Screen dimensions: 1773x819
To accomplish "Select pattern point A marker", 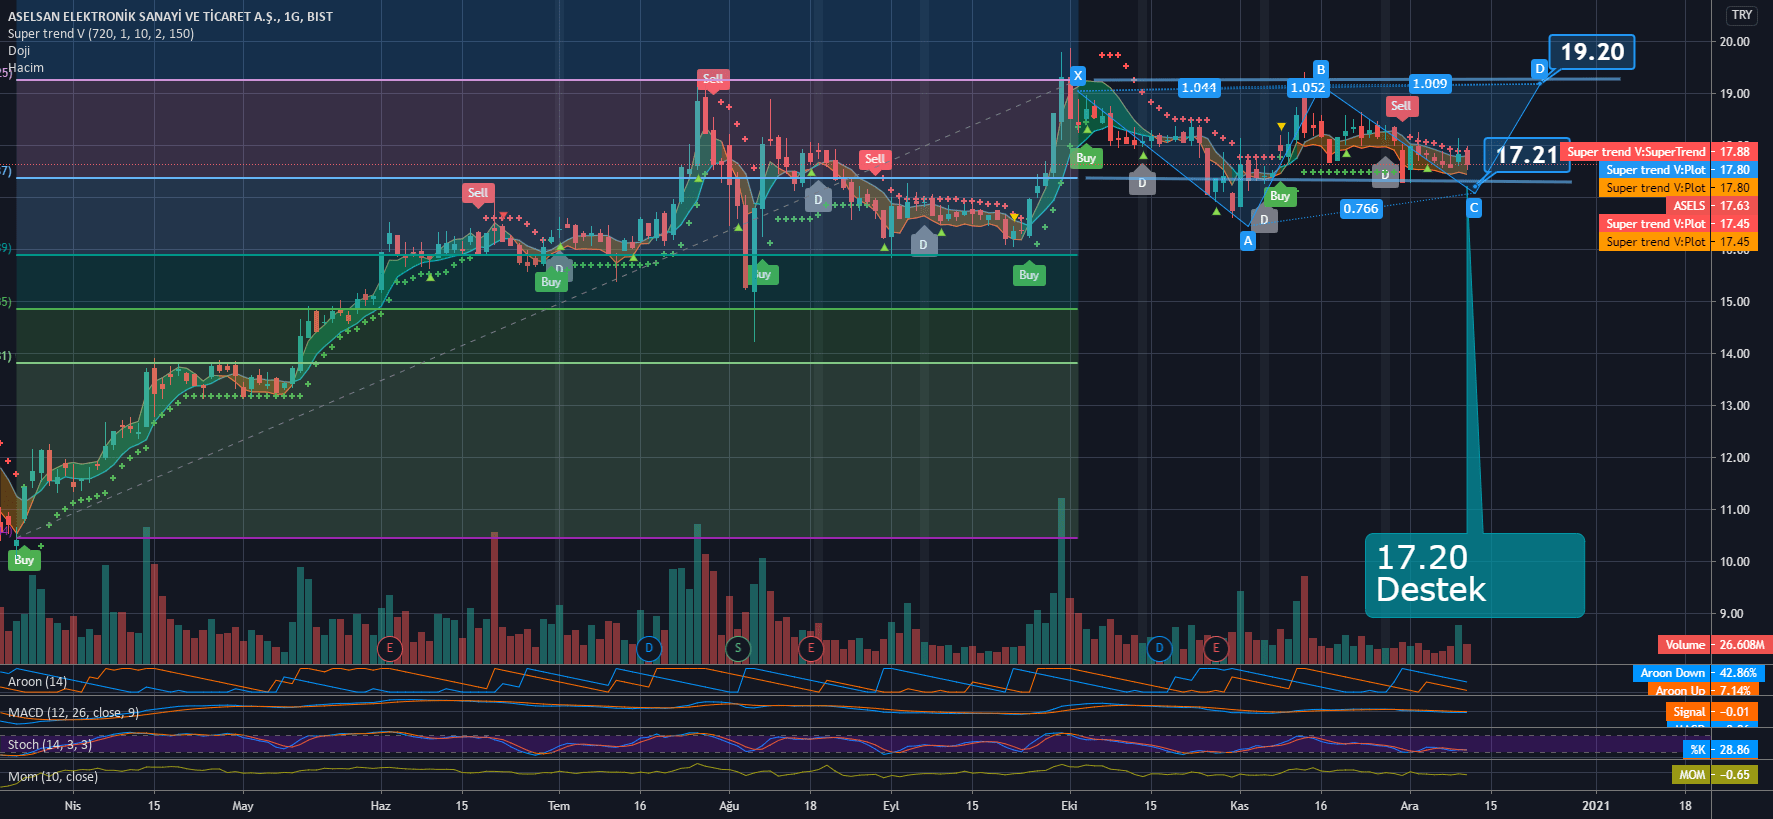I will 1248,241.
